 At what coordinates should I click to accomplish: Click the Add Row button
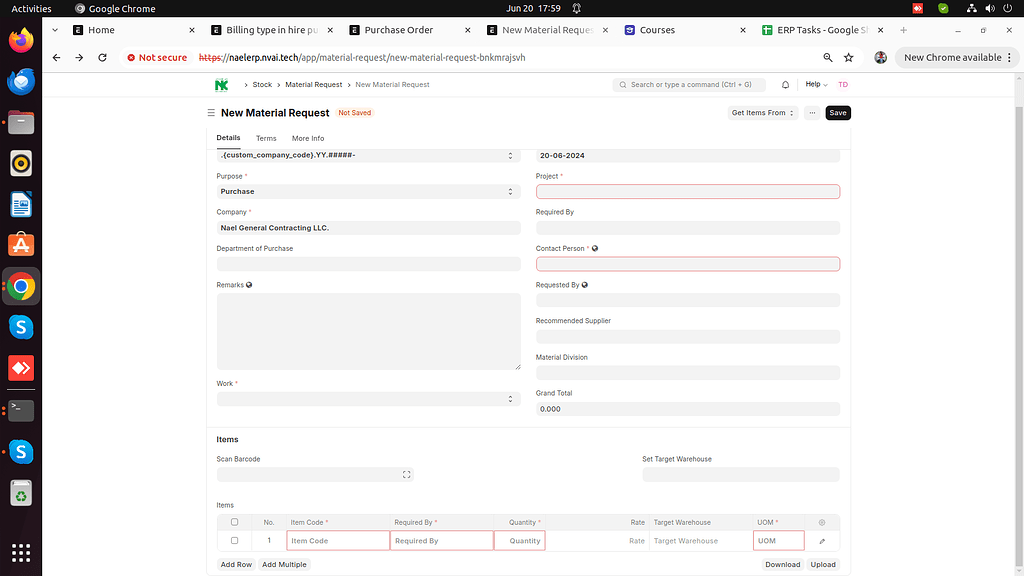(236, 565)
